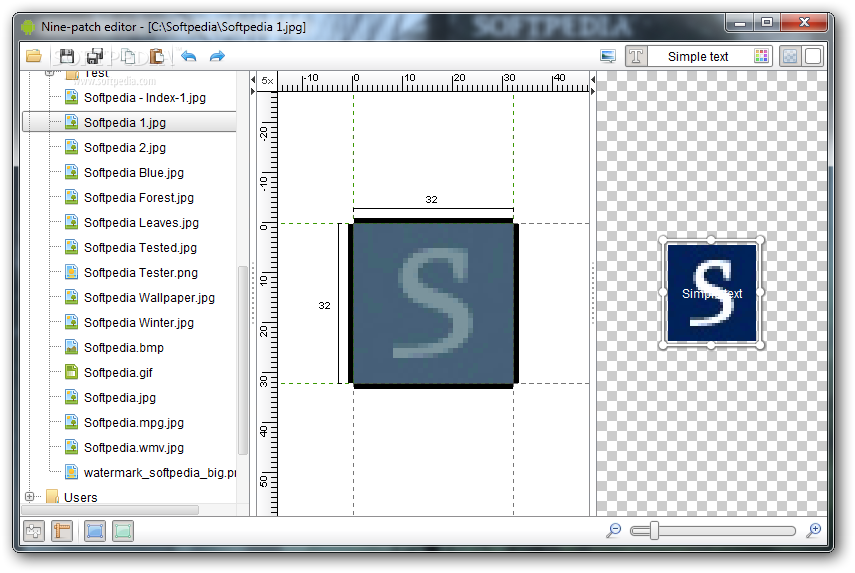Paste from clipboard toolbar icon

(157, 56)
